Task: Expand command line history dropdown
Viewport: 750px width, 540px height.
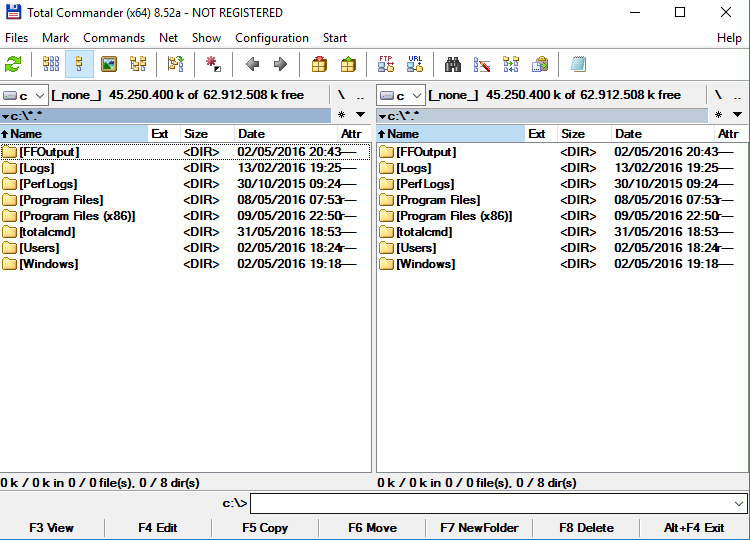Action: pyautogui.click(x=739, y=504)
